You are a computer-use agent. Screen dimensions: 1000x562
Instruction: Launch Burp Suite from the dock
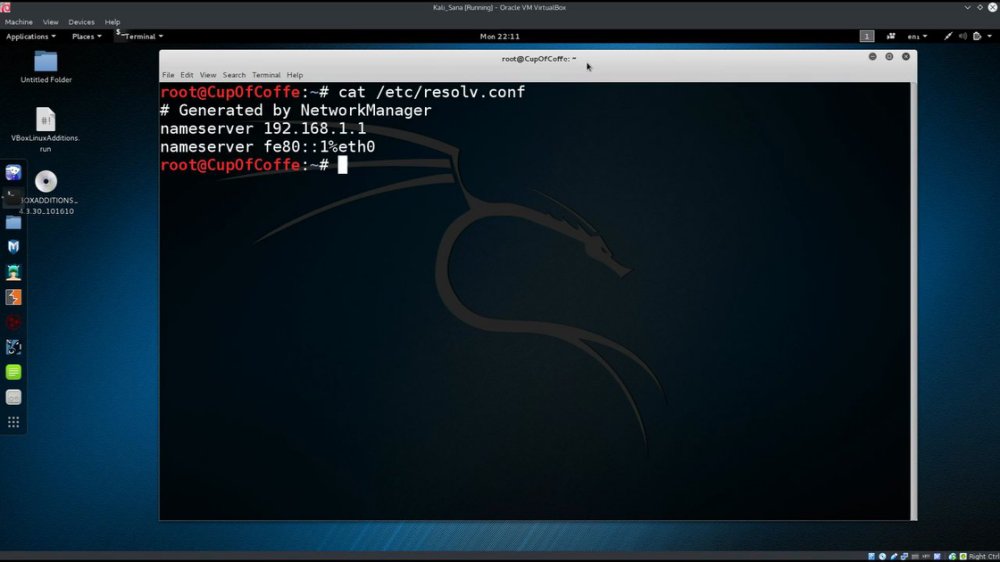pyautogui.click(x=13, y=297)
